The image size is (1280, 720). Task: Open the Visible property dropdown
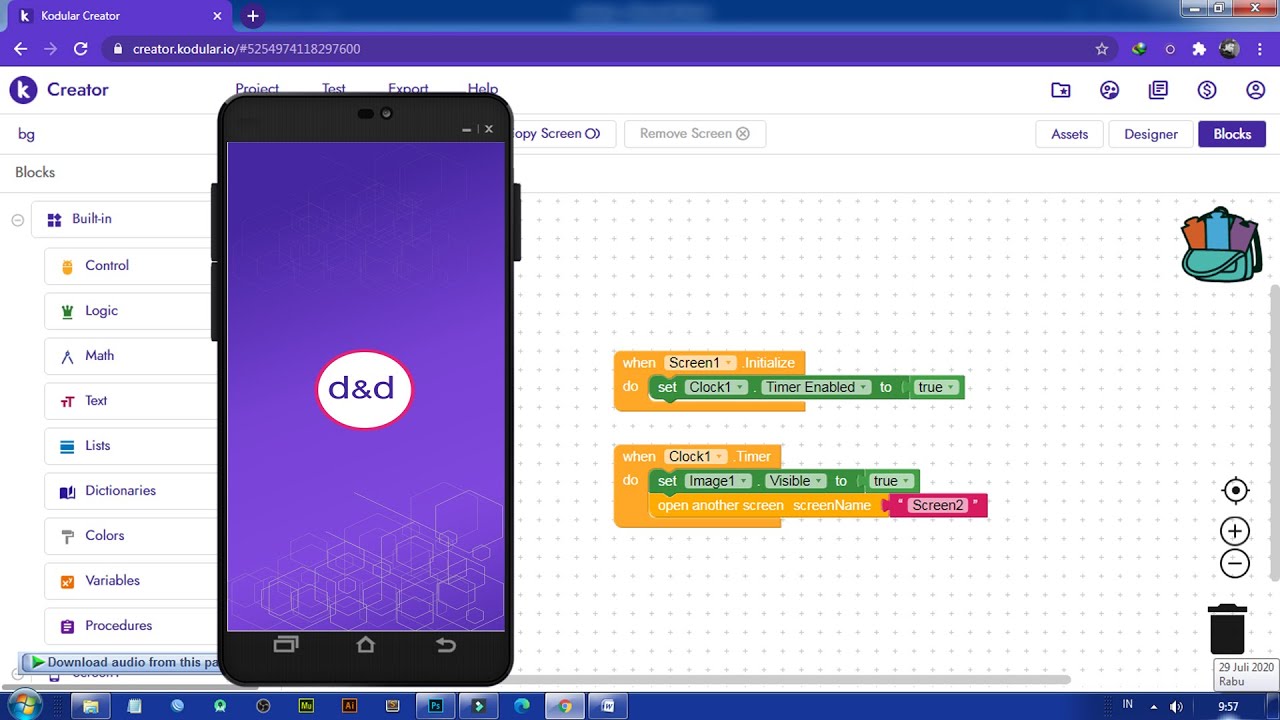click(x=795, y=481)
